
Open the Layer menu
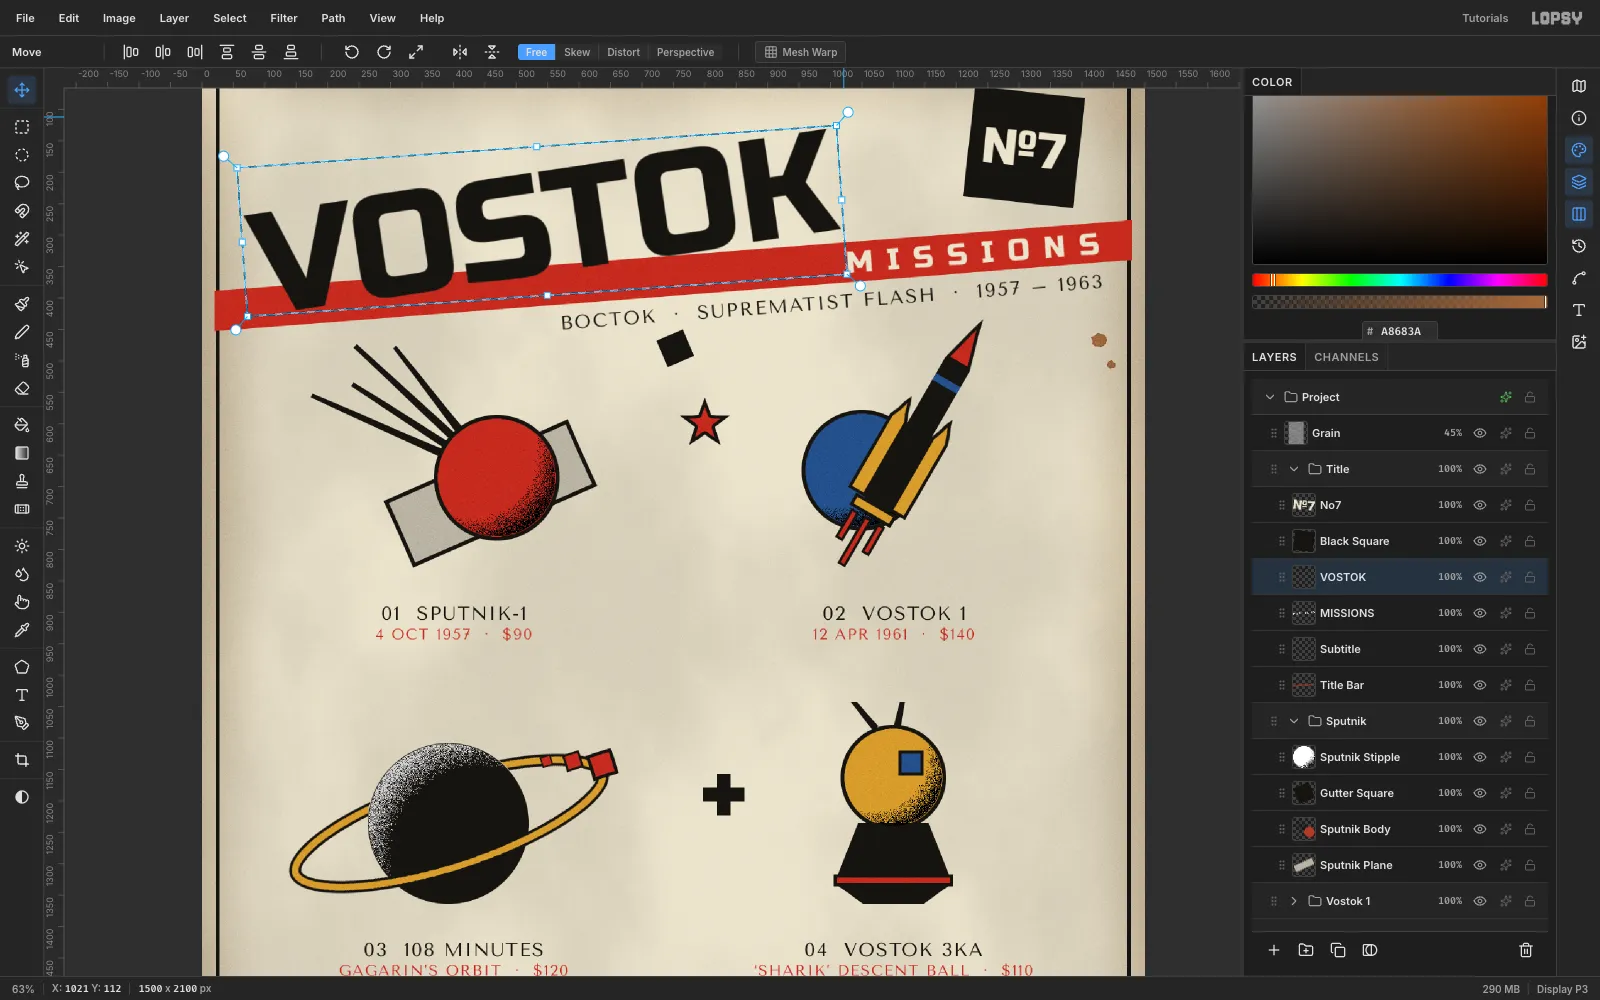[174, 18]
